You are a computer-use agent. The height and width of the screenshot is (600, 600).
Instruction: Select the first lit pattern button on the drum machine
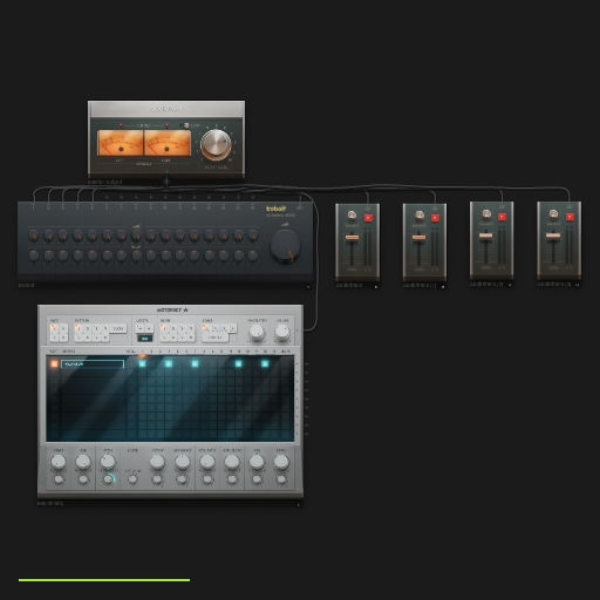pos(78,328)
